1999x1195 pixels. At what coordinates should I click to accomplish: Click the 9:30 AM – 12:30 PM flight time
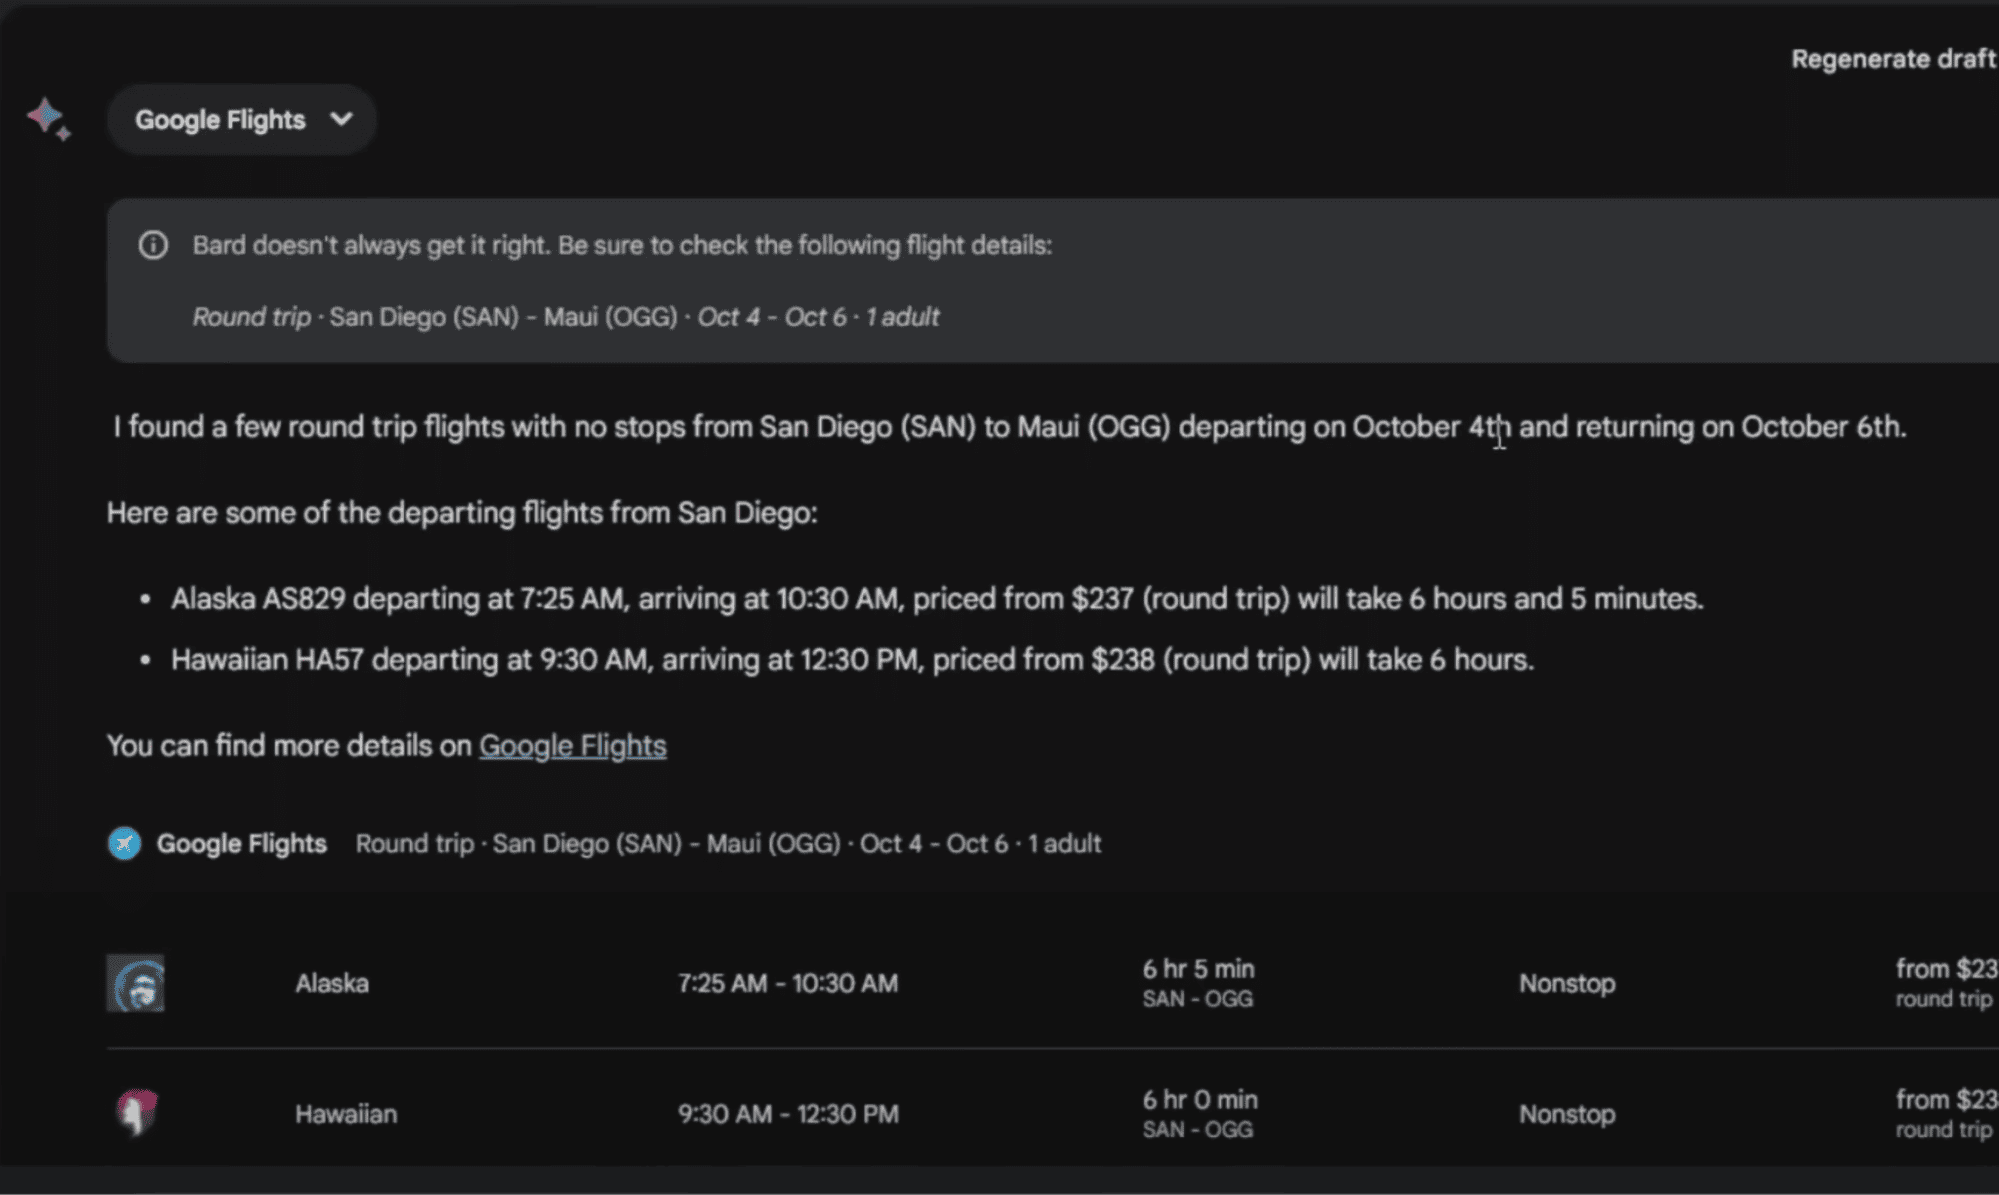[788, 1114]
